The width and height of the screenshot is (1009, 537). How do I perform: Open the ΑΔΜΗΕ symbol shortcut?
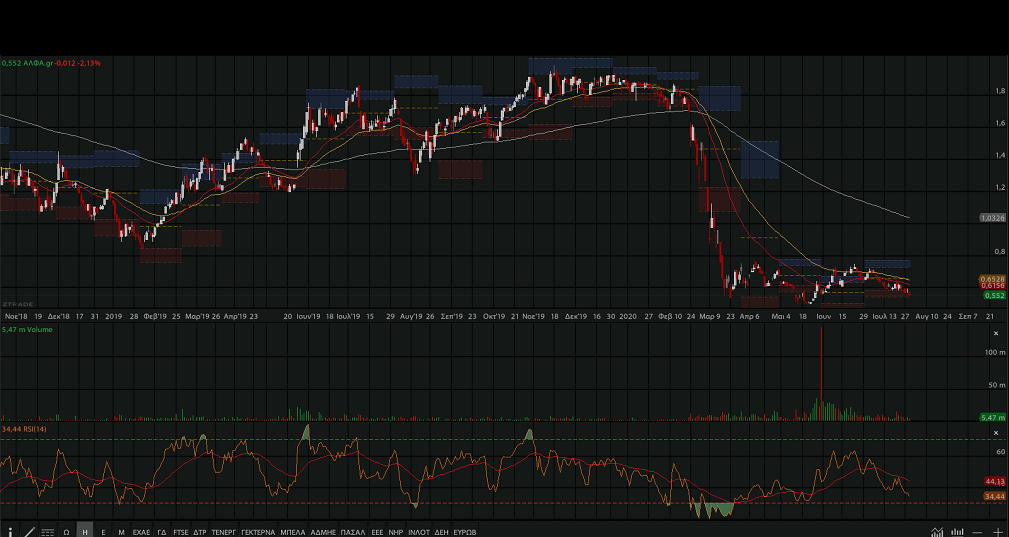pyautogui.click(x=324, y=532)
